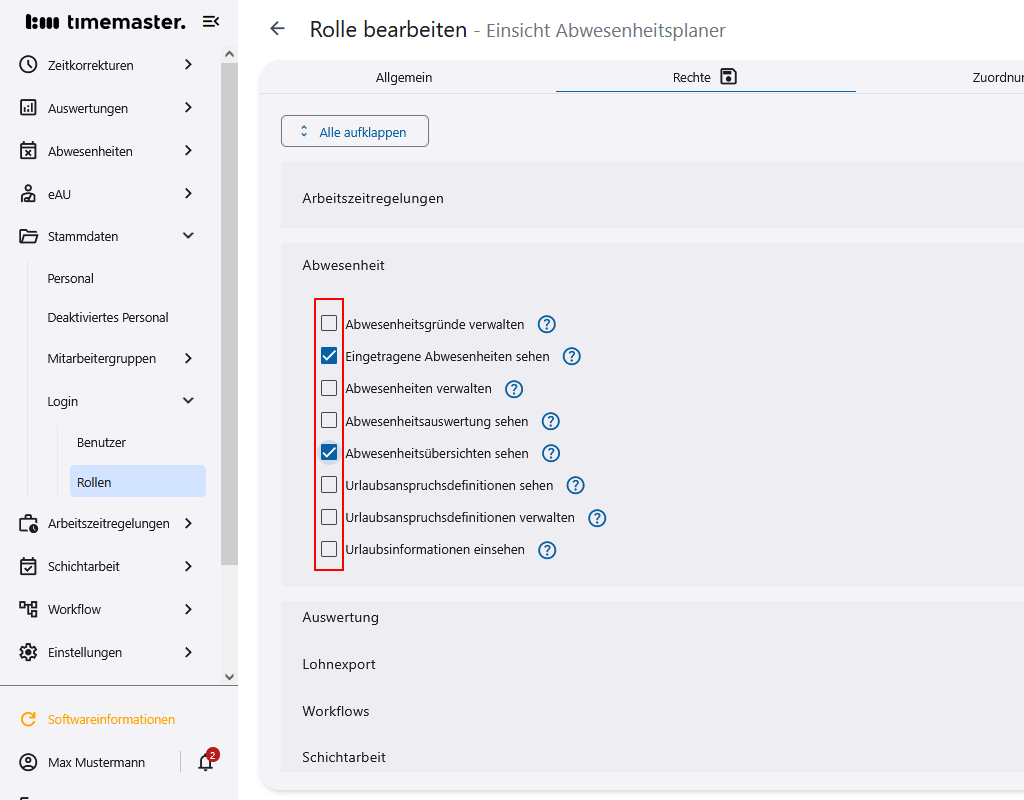The height and width of the screenshot is (800, 1024).
Task: Open the notification bell with red badge
Action: 206,762
